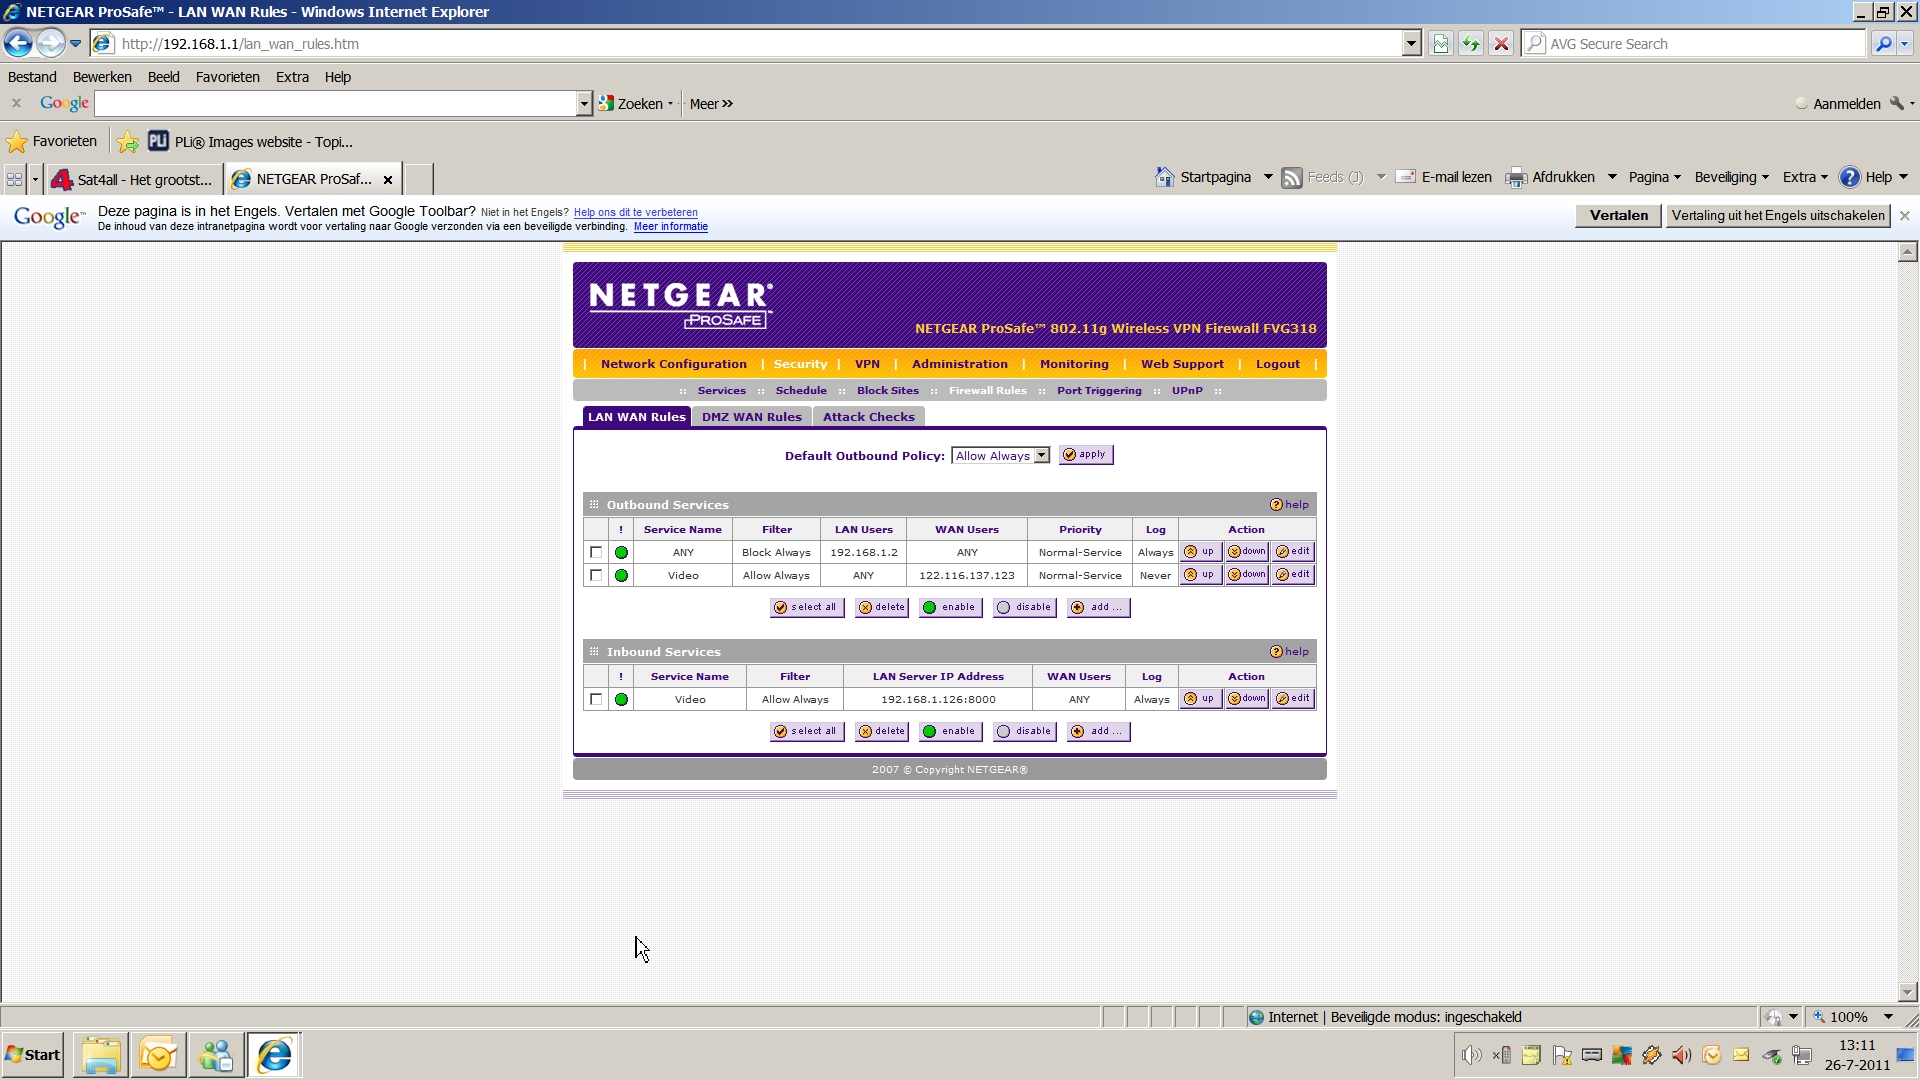The image size is (1920, 1080).
Task: Click Meer informatie link
Action: pyautogui.click(x=670, y=227)
